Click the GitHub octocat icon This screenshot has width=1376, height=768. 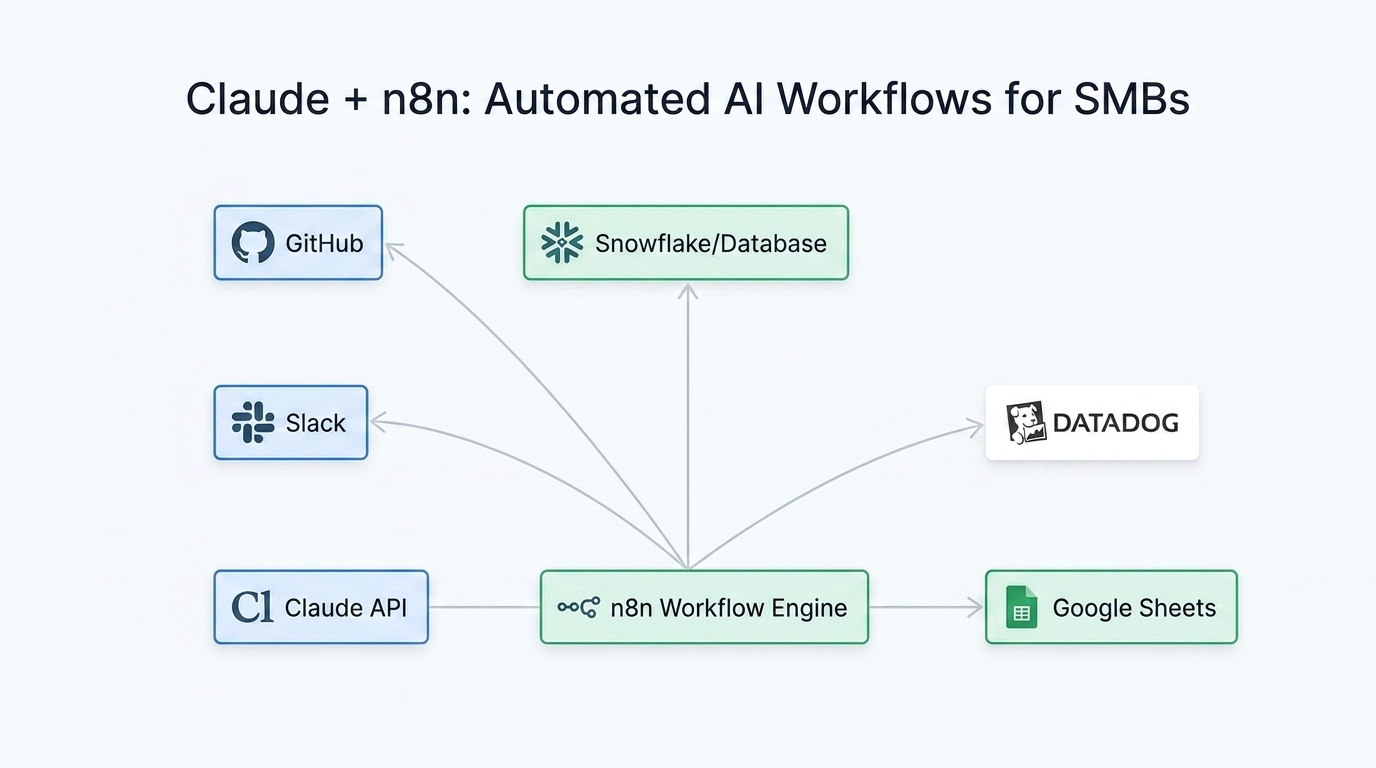tap(253, 242)
